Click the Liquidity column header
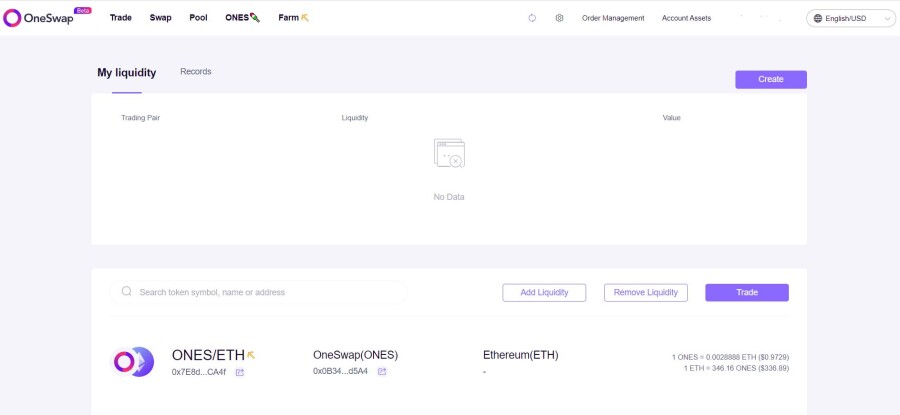Image resolution: width=900 pixels, height=415 pixels. (x=355, y=118)
